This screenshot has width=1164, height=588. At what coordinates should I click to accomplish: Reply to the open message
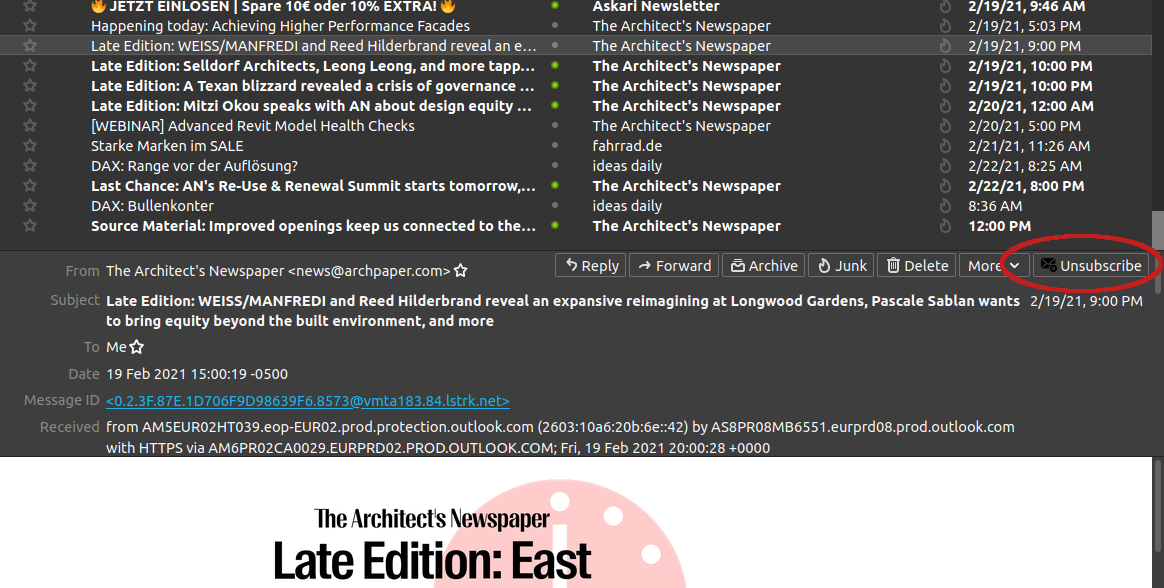point(591,265)
